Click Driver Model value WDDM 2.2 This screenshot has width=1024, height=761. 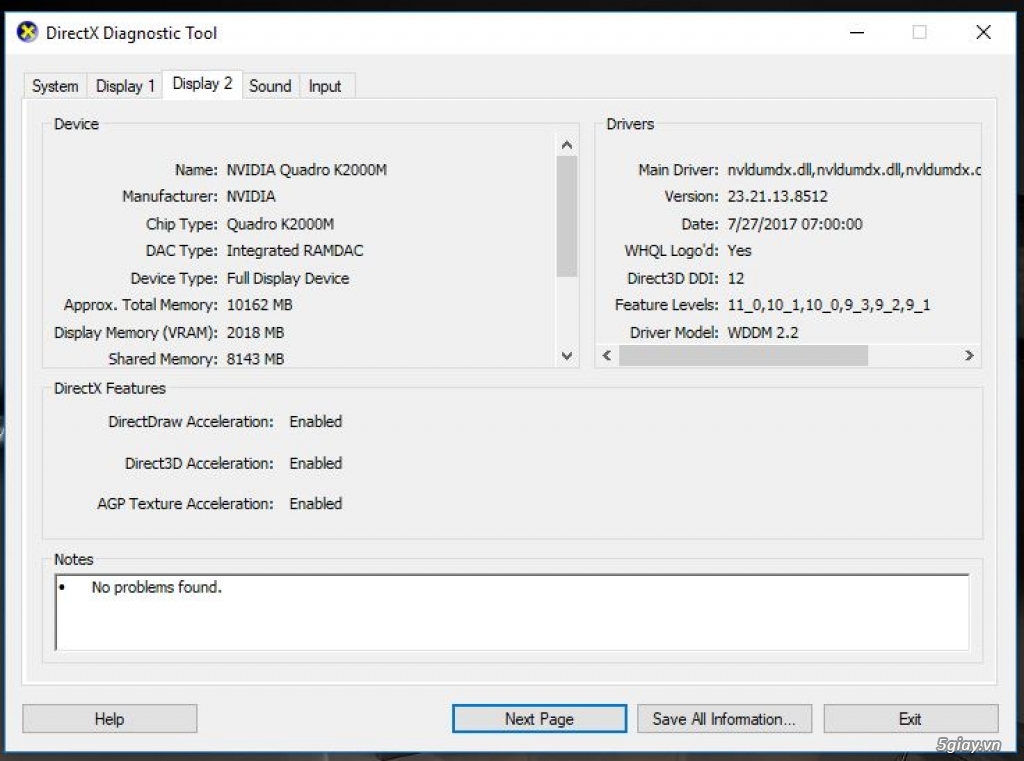[763, 332]
